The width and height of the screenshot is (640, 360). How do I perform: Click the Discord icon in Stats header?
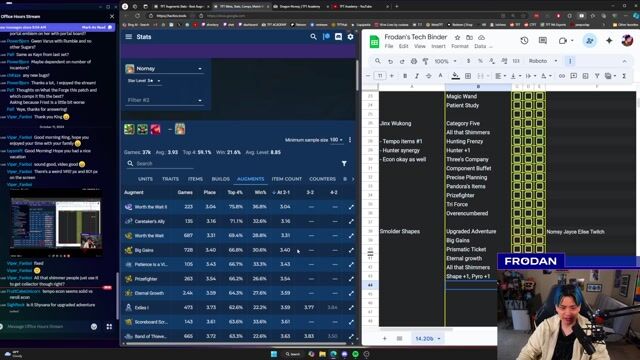338,37
